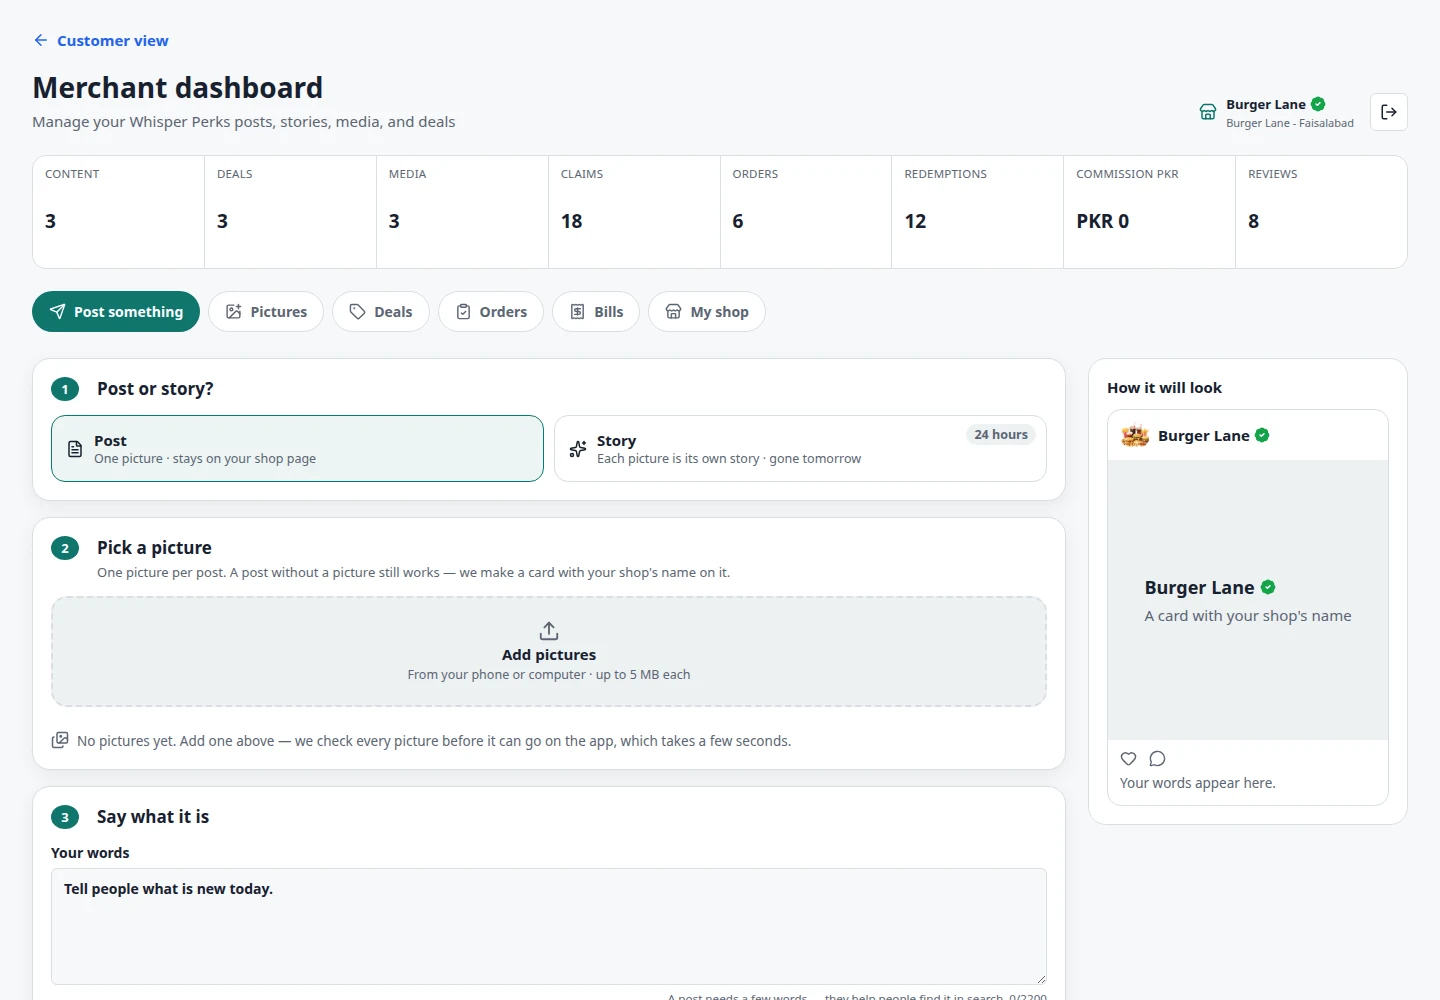
Task: Click the Post or story? heading
Action: point(155,389)
